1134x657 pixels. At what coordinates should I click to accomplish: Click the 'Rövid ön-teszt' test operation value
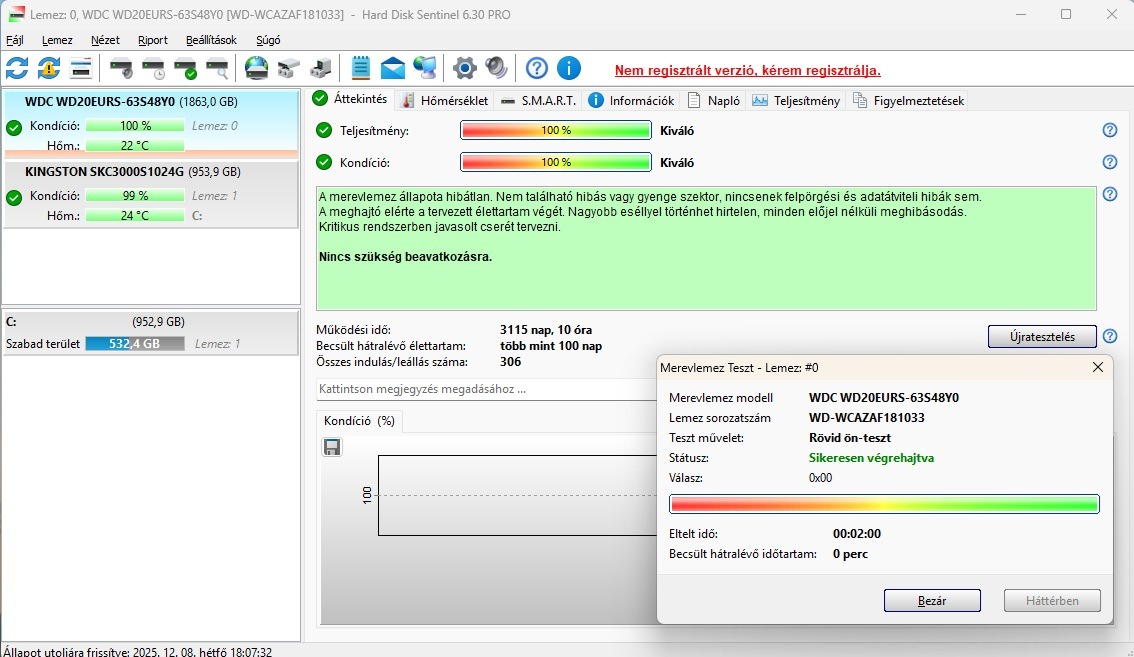(x=850, y=438)
